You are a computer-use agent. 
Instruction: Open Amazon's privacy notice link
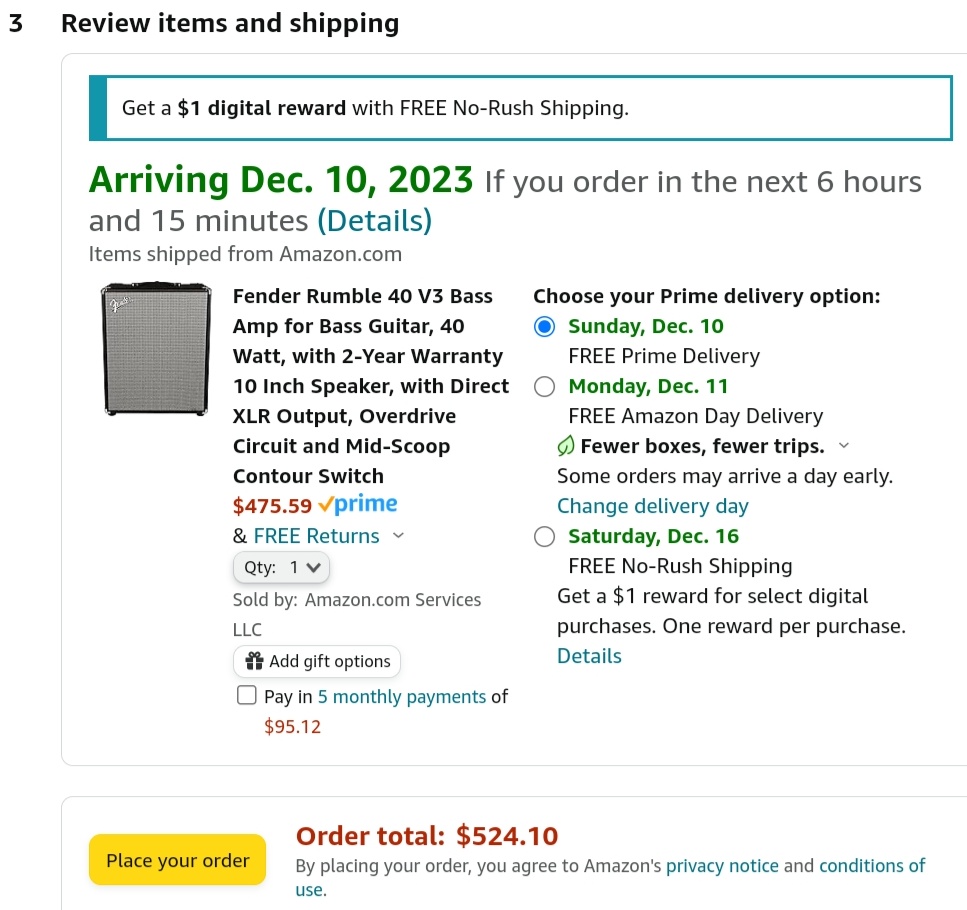point(722,866)
